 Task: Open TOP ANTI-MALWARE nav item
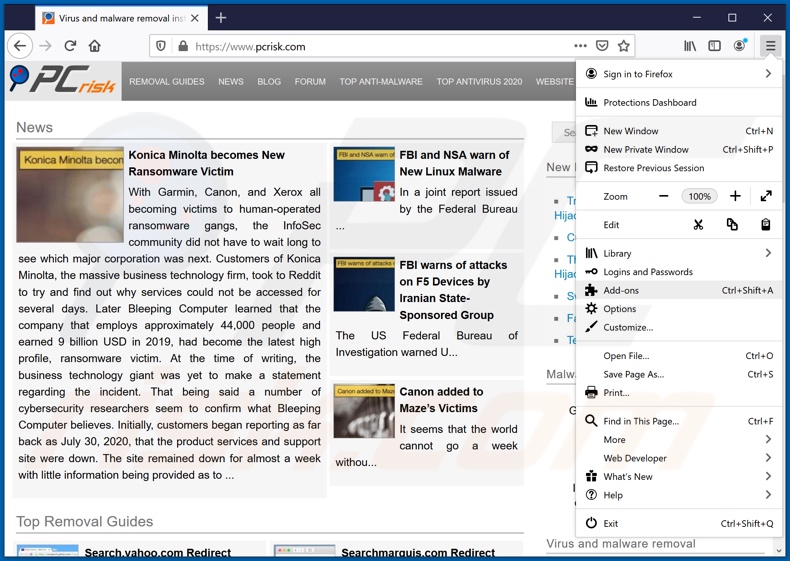point(381,82)
